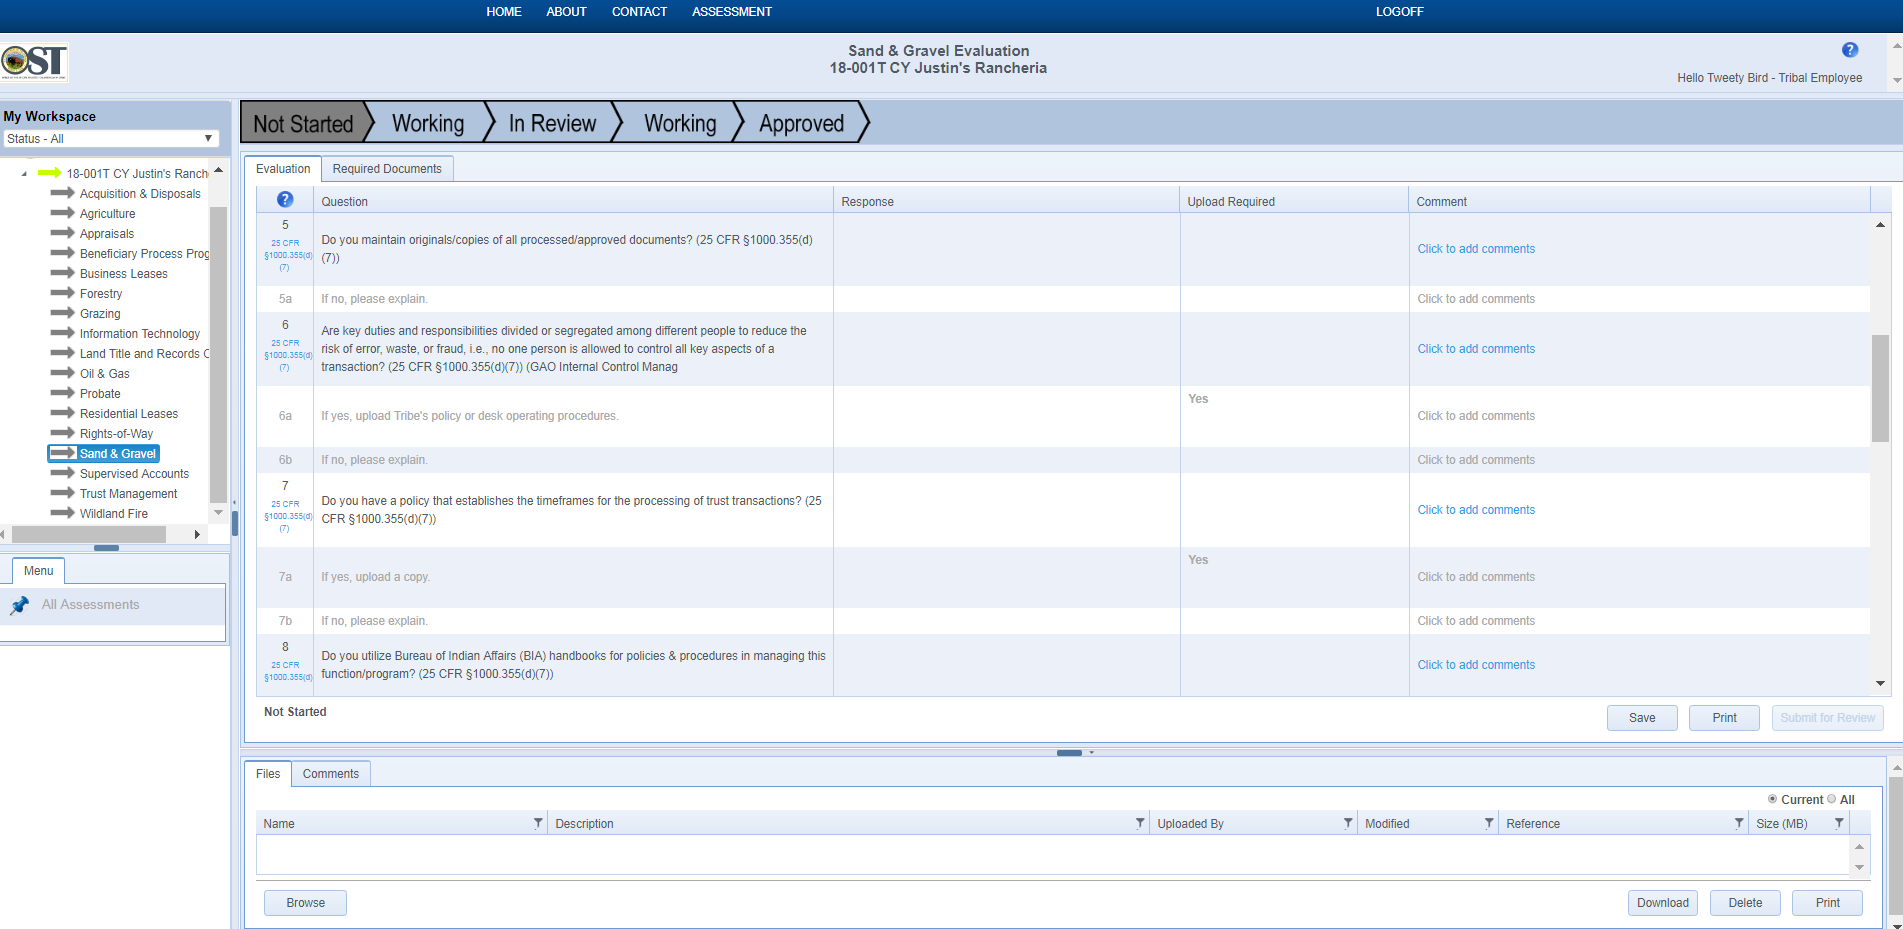1903x929 pixels.
Task: Click the Menu tab in the left panel
Action: coord(39,571)
